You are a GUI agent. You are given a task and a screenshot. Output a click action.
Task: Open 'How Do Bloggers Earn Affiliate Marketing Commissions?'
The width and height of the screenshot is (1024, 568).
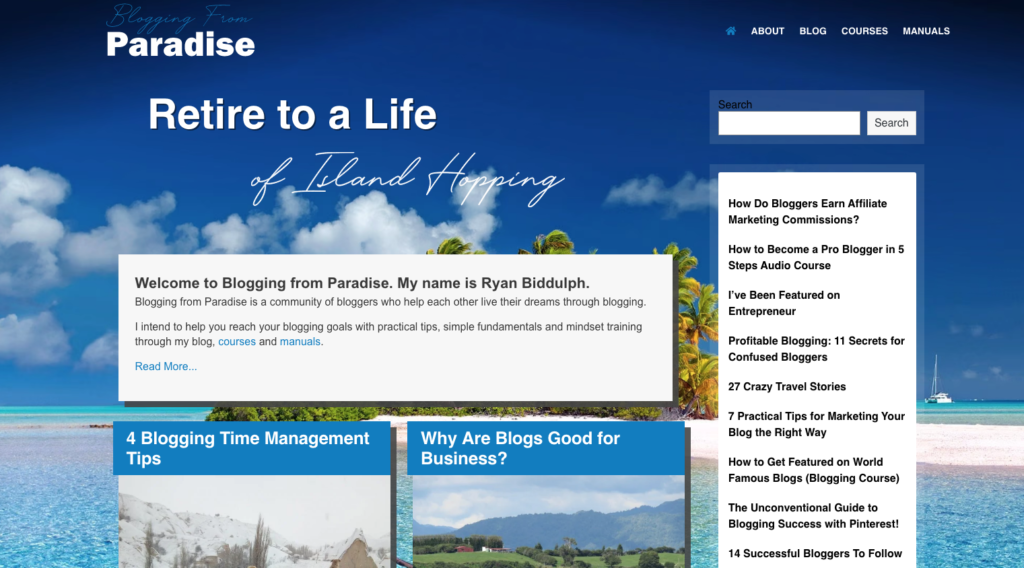pos(807,212)
